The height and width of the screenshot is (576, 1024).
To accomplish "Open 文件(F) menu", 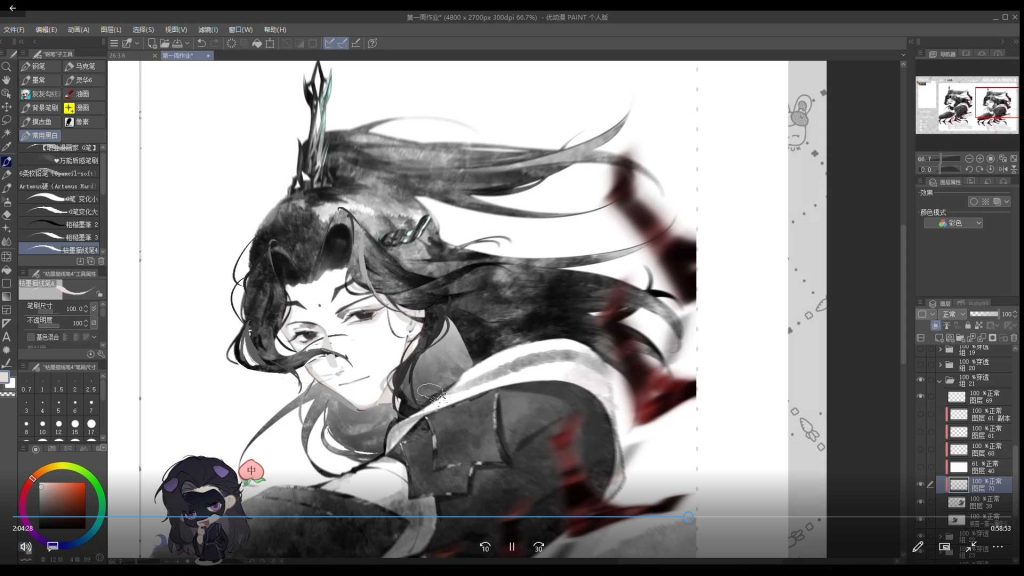I will point(14,29).
